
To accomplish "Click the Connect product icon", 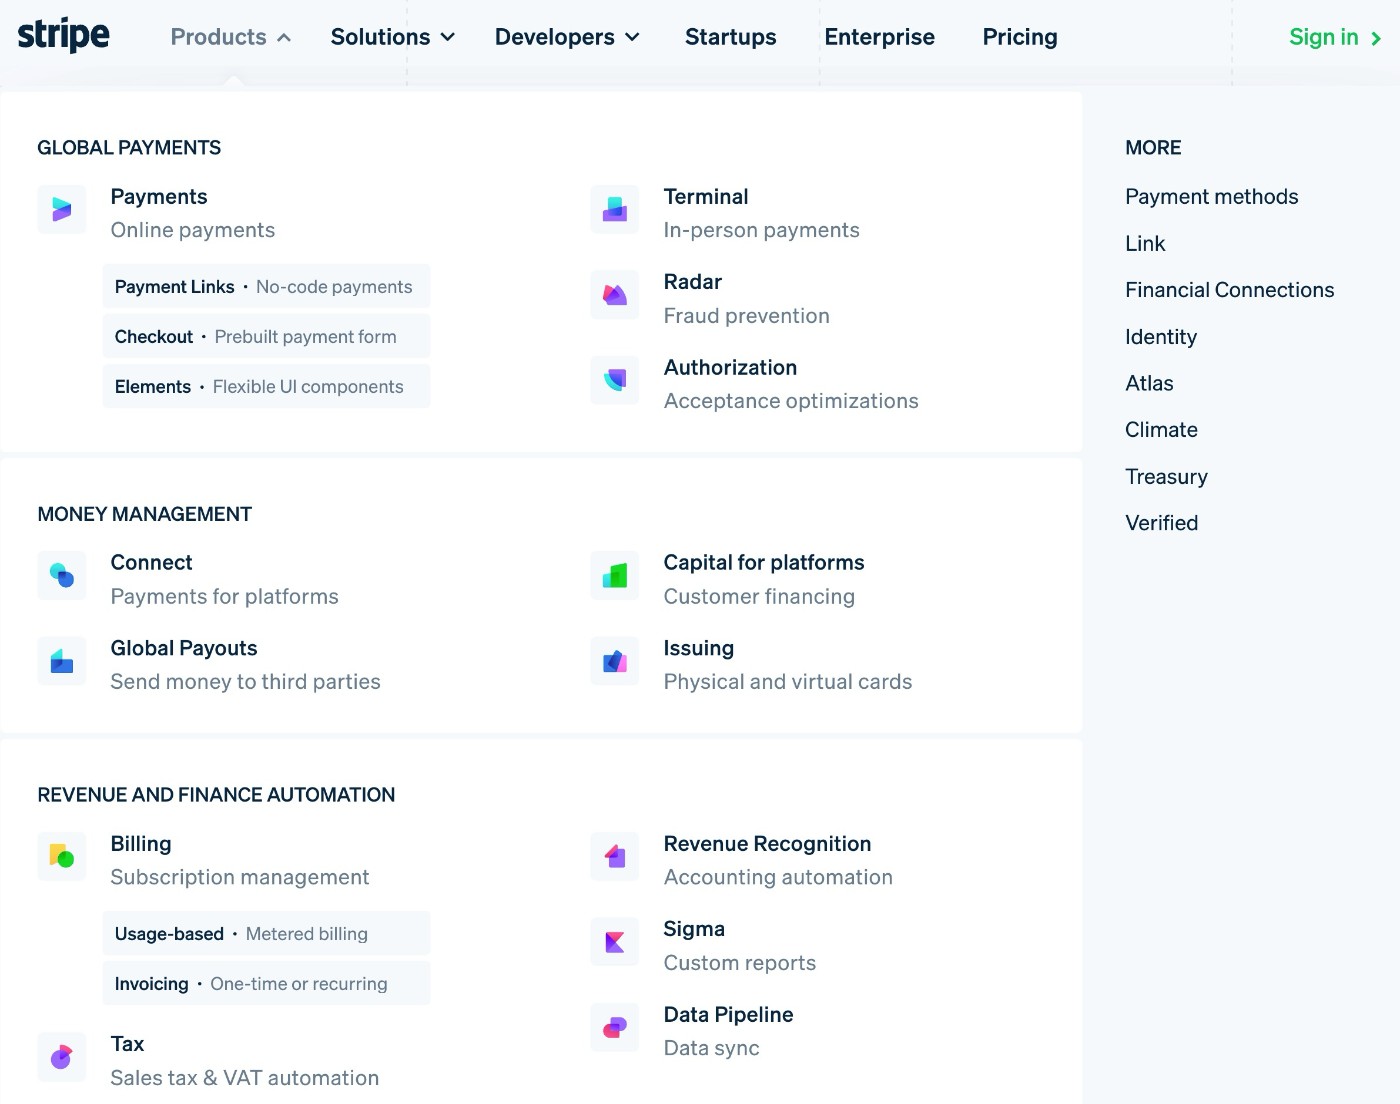I will 62,576.
